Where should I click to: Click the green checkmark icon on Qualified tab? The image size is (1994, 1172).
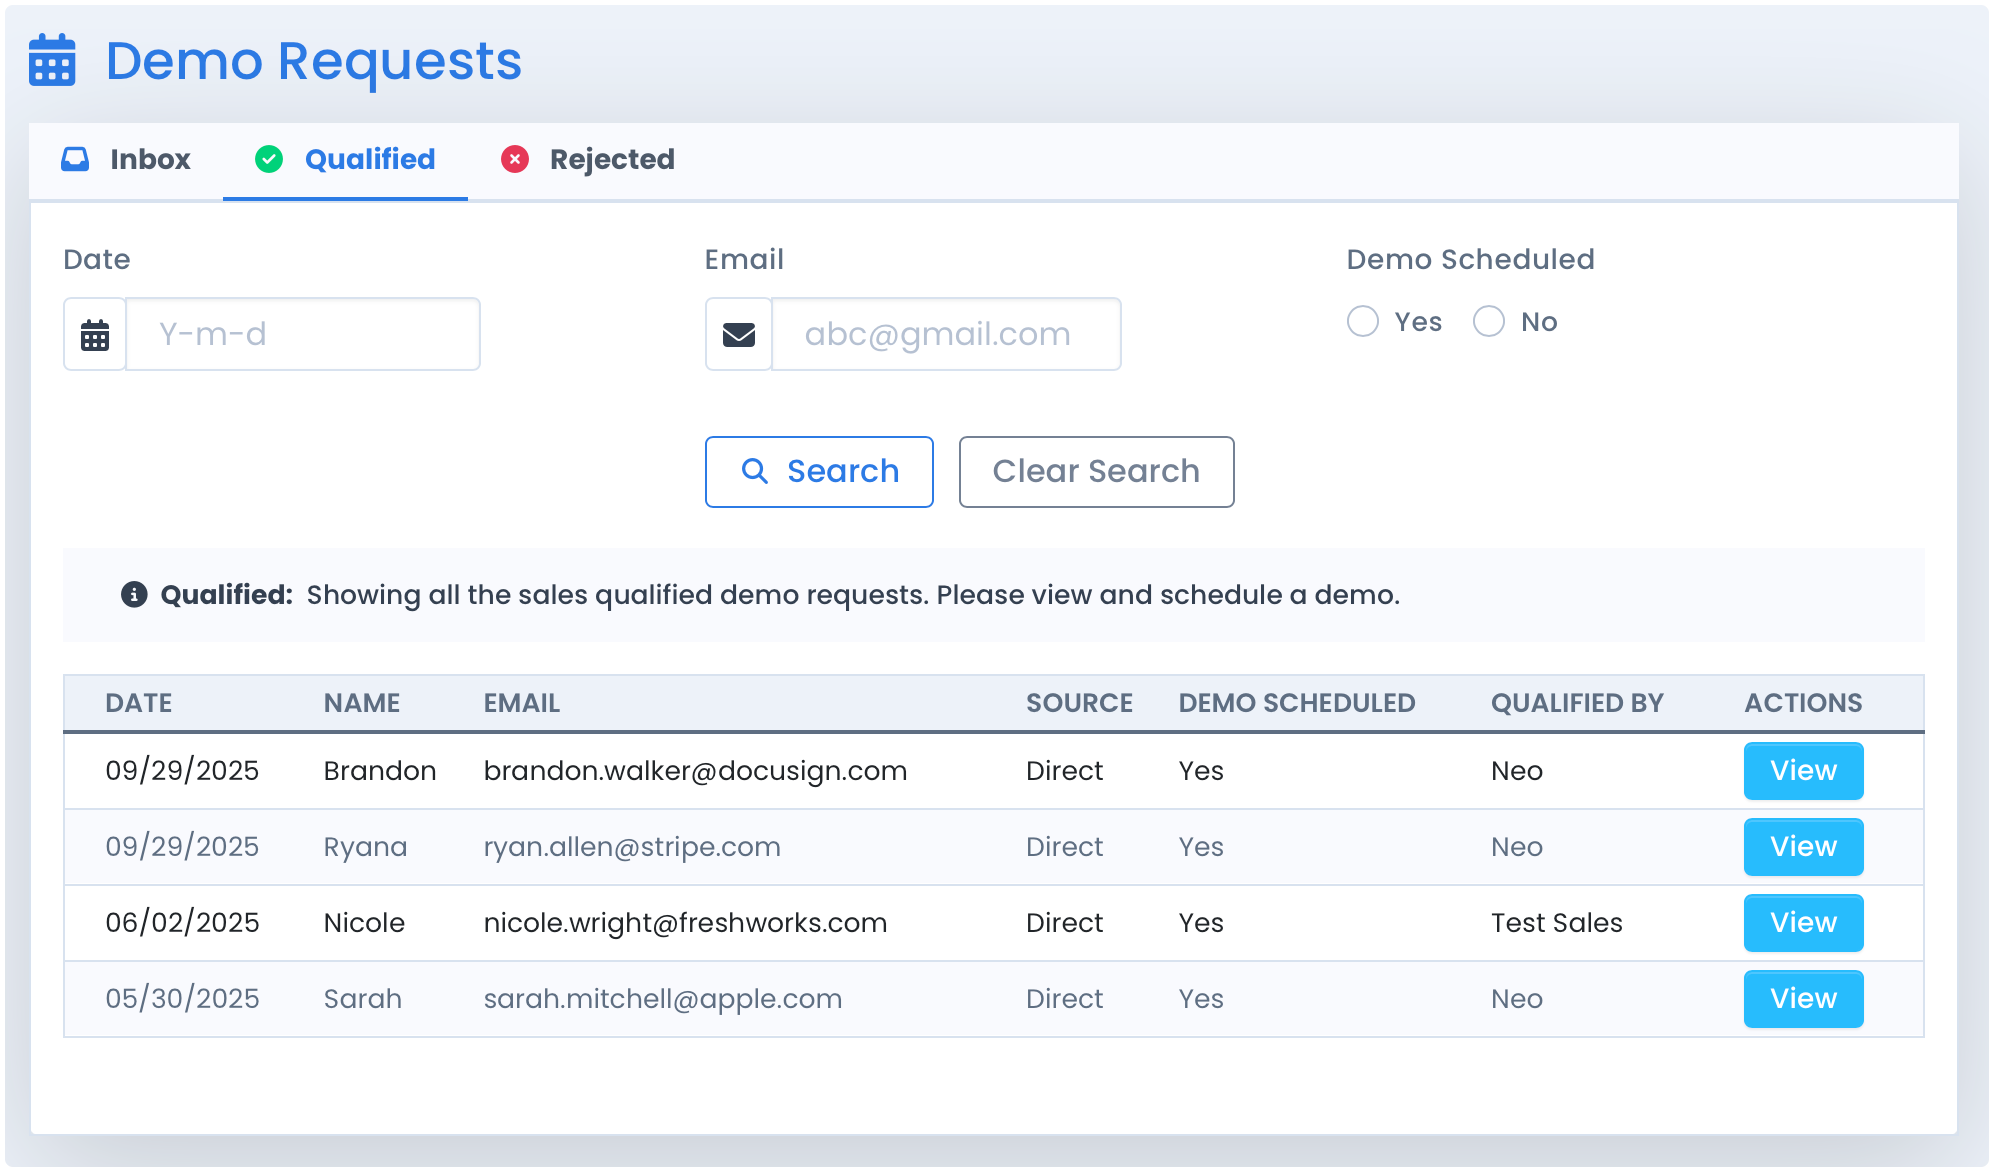pos(270,159)
